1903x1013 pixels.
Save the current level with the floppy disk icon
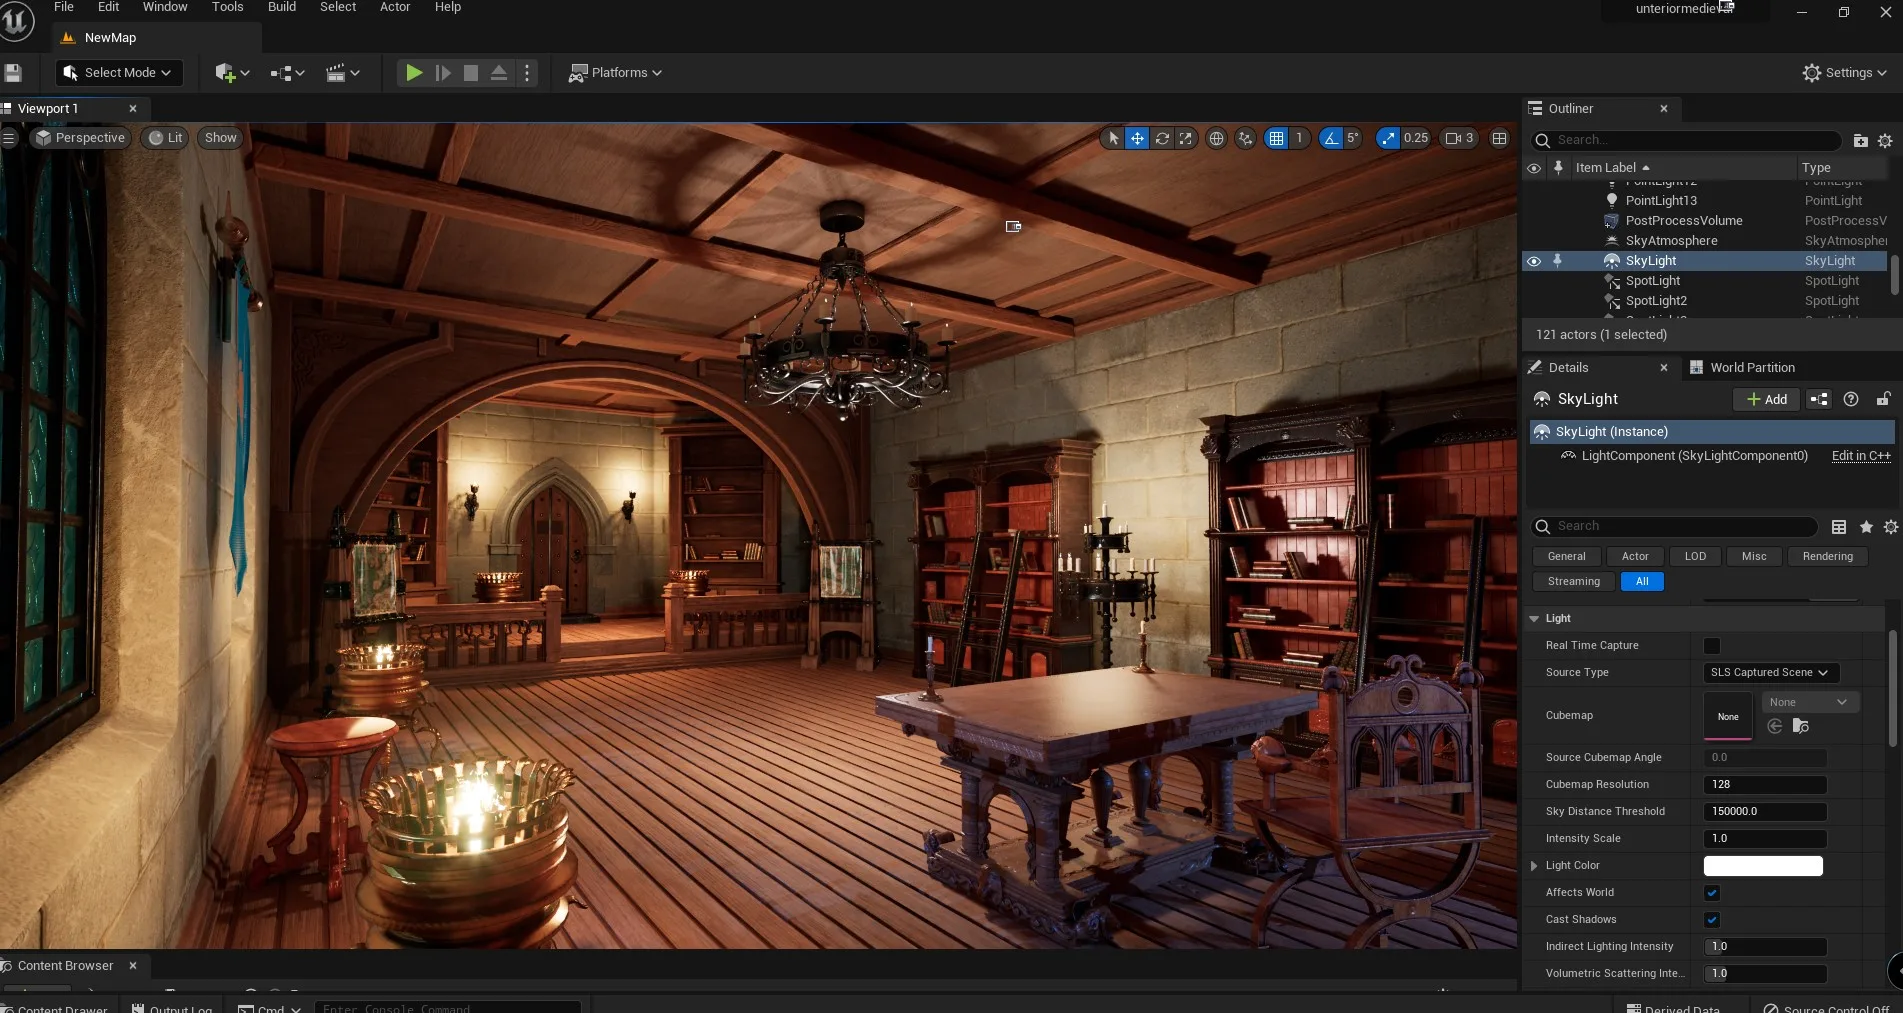click(13, 73)
